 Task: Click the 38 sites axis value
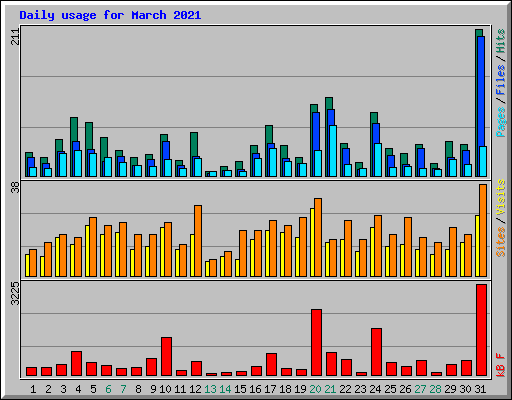click(x=15, y=187)
